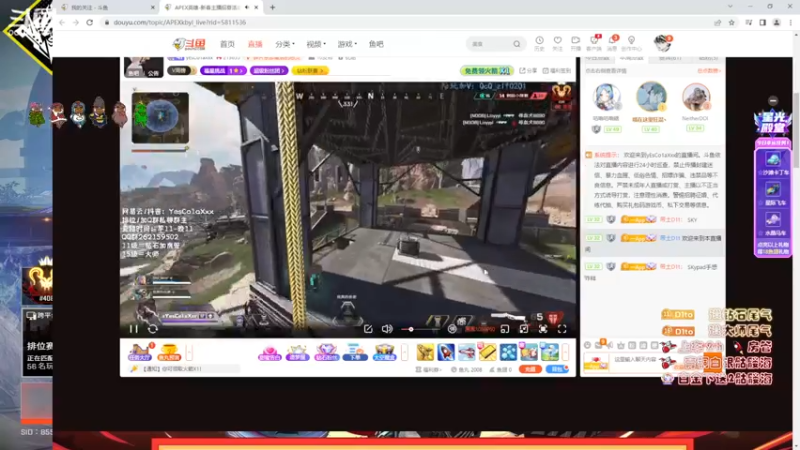Click the 免费领火箭 green button
The image size is (800, 450).
click(486, 70)
